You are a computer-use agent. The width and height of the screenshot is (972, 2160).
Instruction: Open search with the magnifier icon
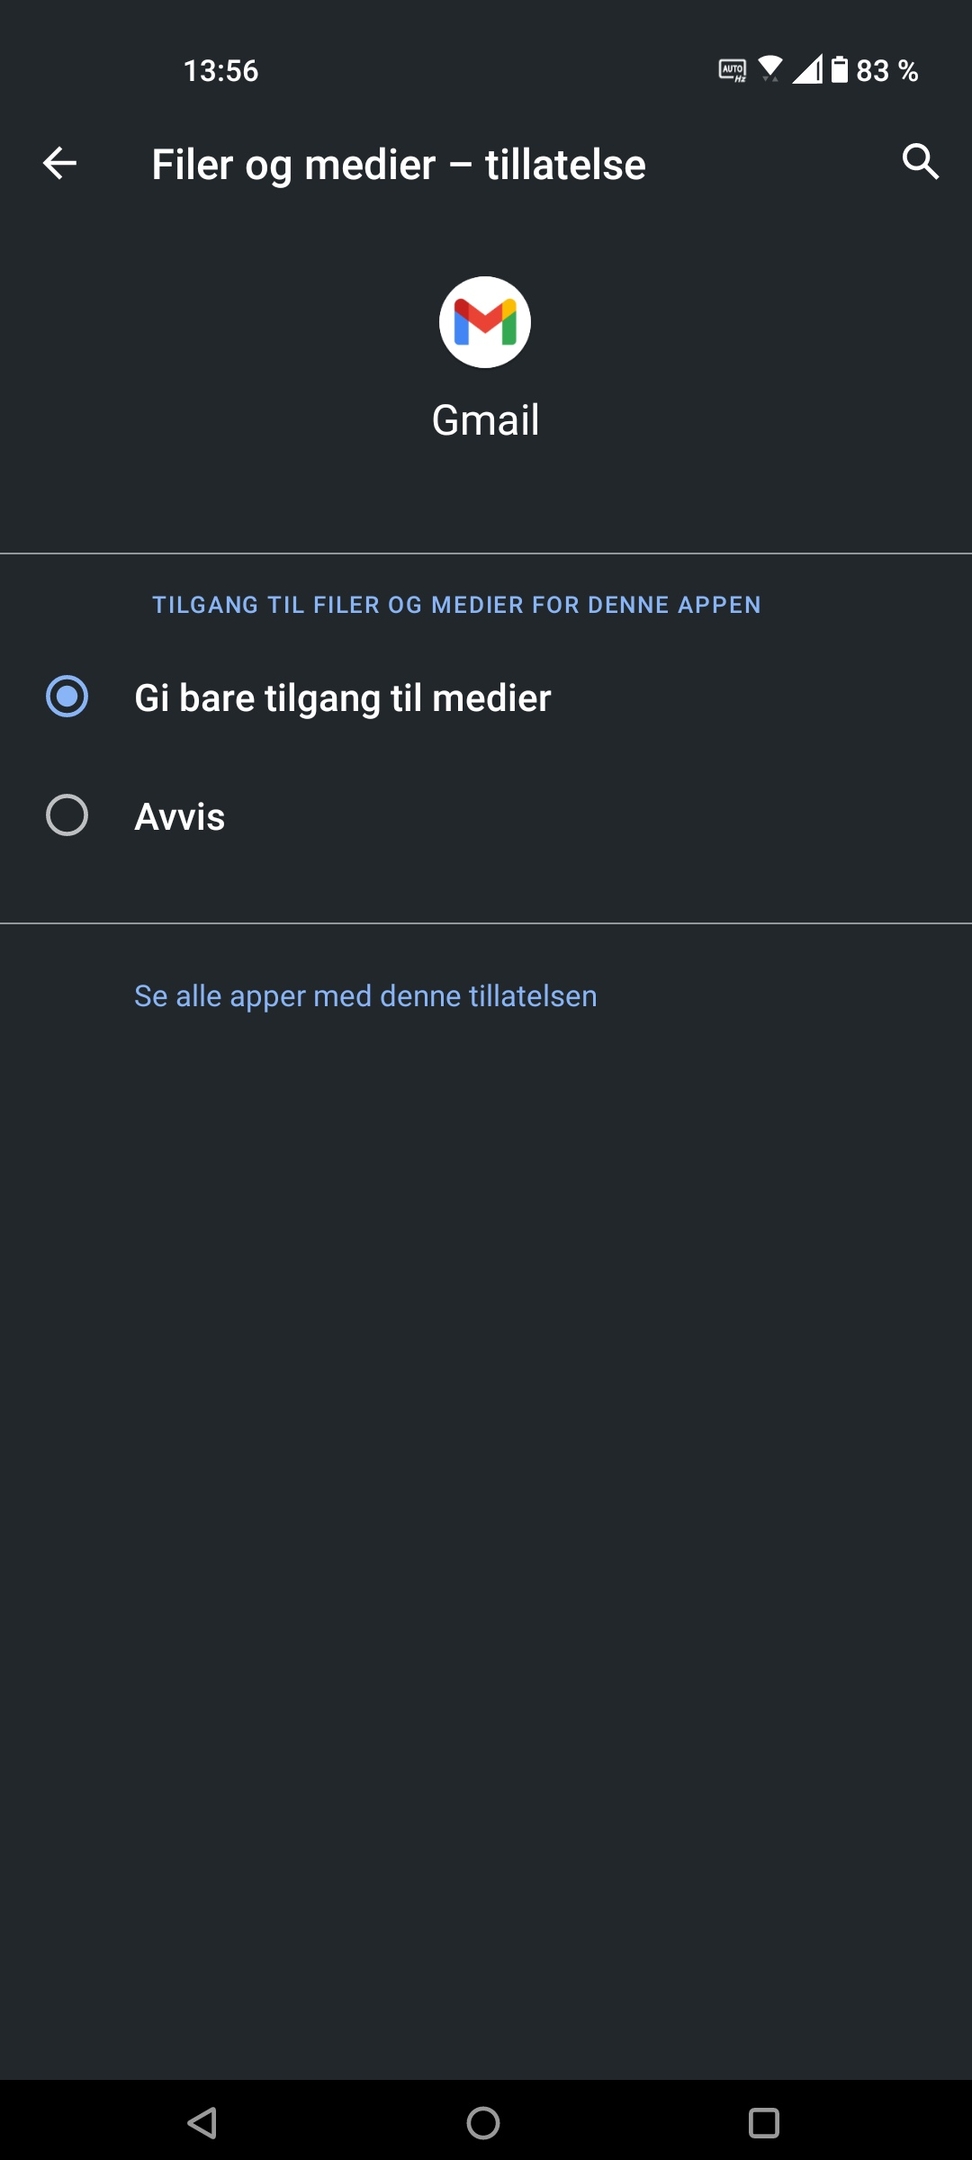(920, 161)
